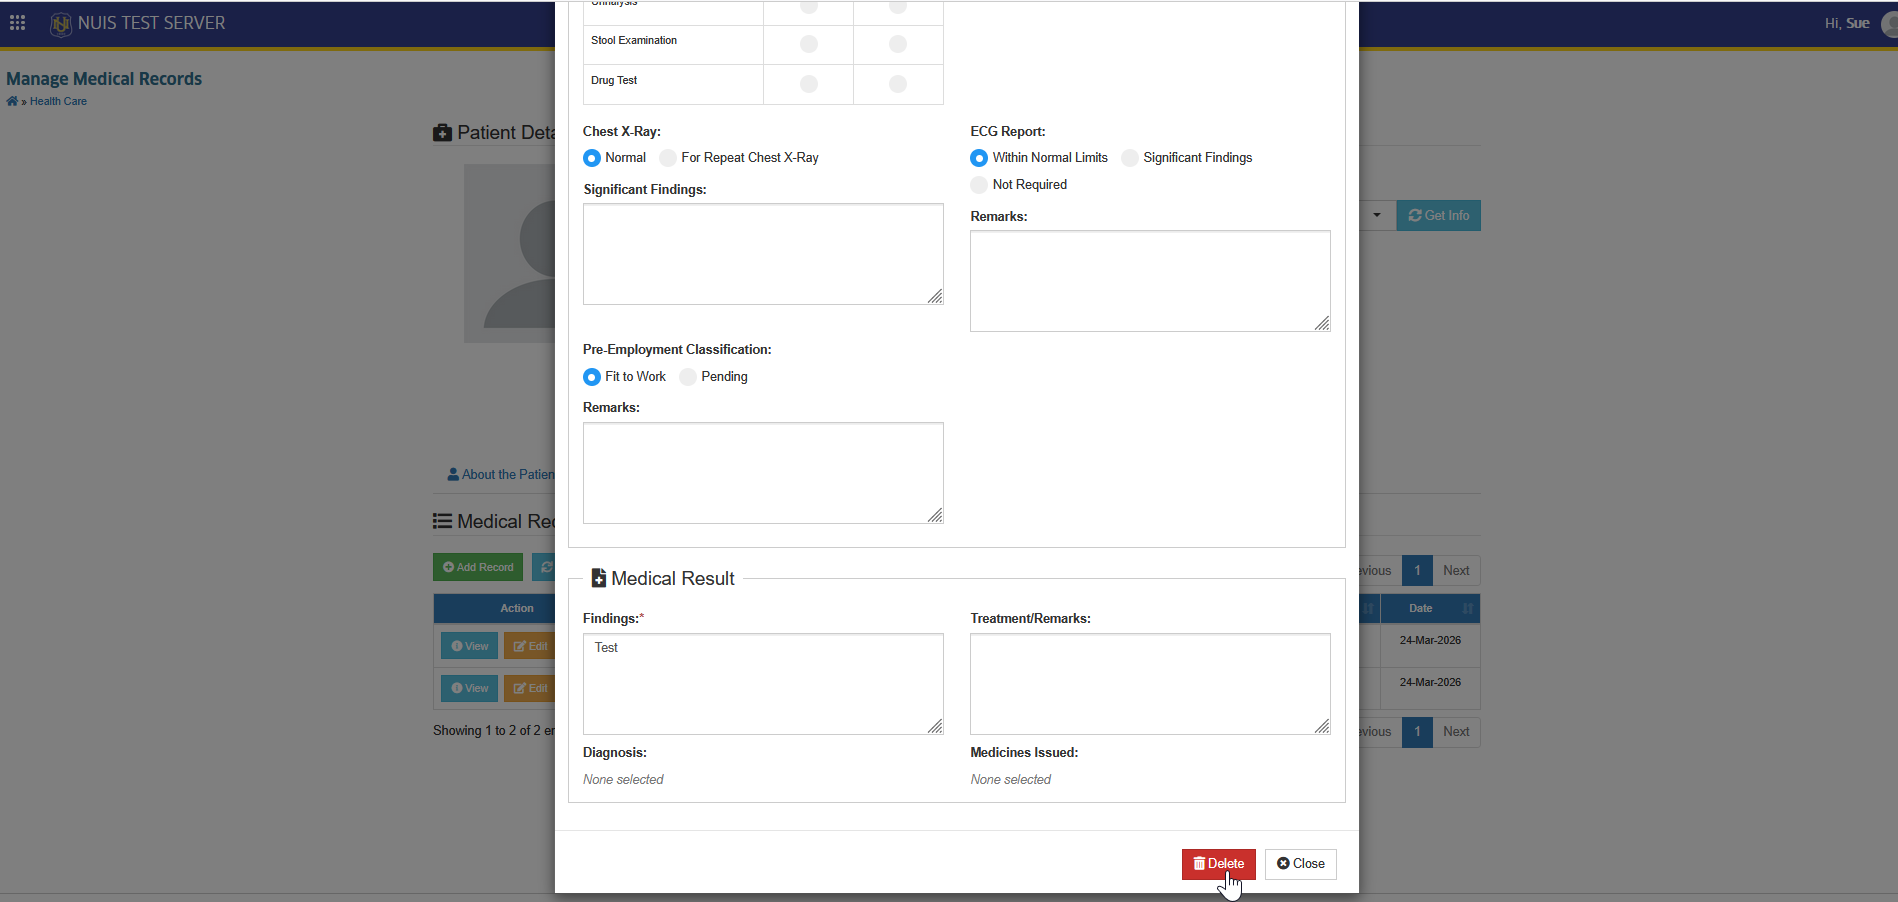Click Add Record button
1898x902 pixels.
(478, 567)
